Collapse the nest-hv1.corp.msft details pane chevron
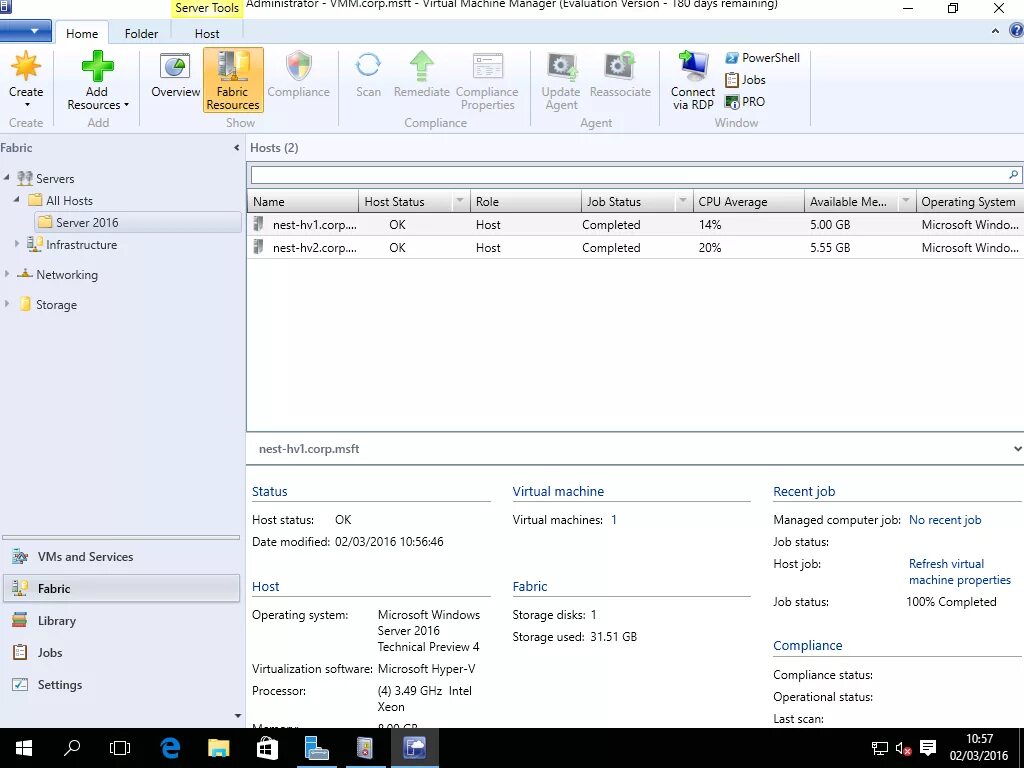1024x768 pixels. [x=1017, y=449]
